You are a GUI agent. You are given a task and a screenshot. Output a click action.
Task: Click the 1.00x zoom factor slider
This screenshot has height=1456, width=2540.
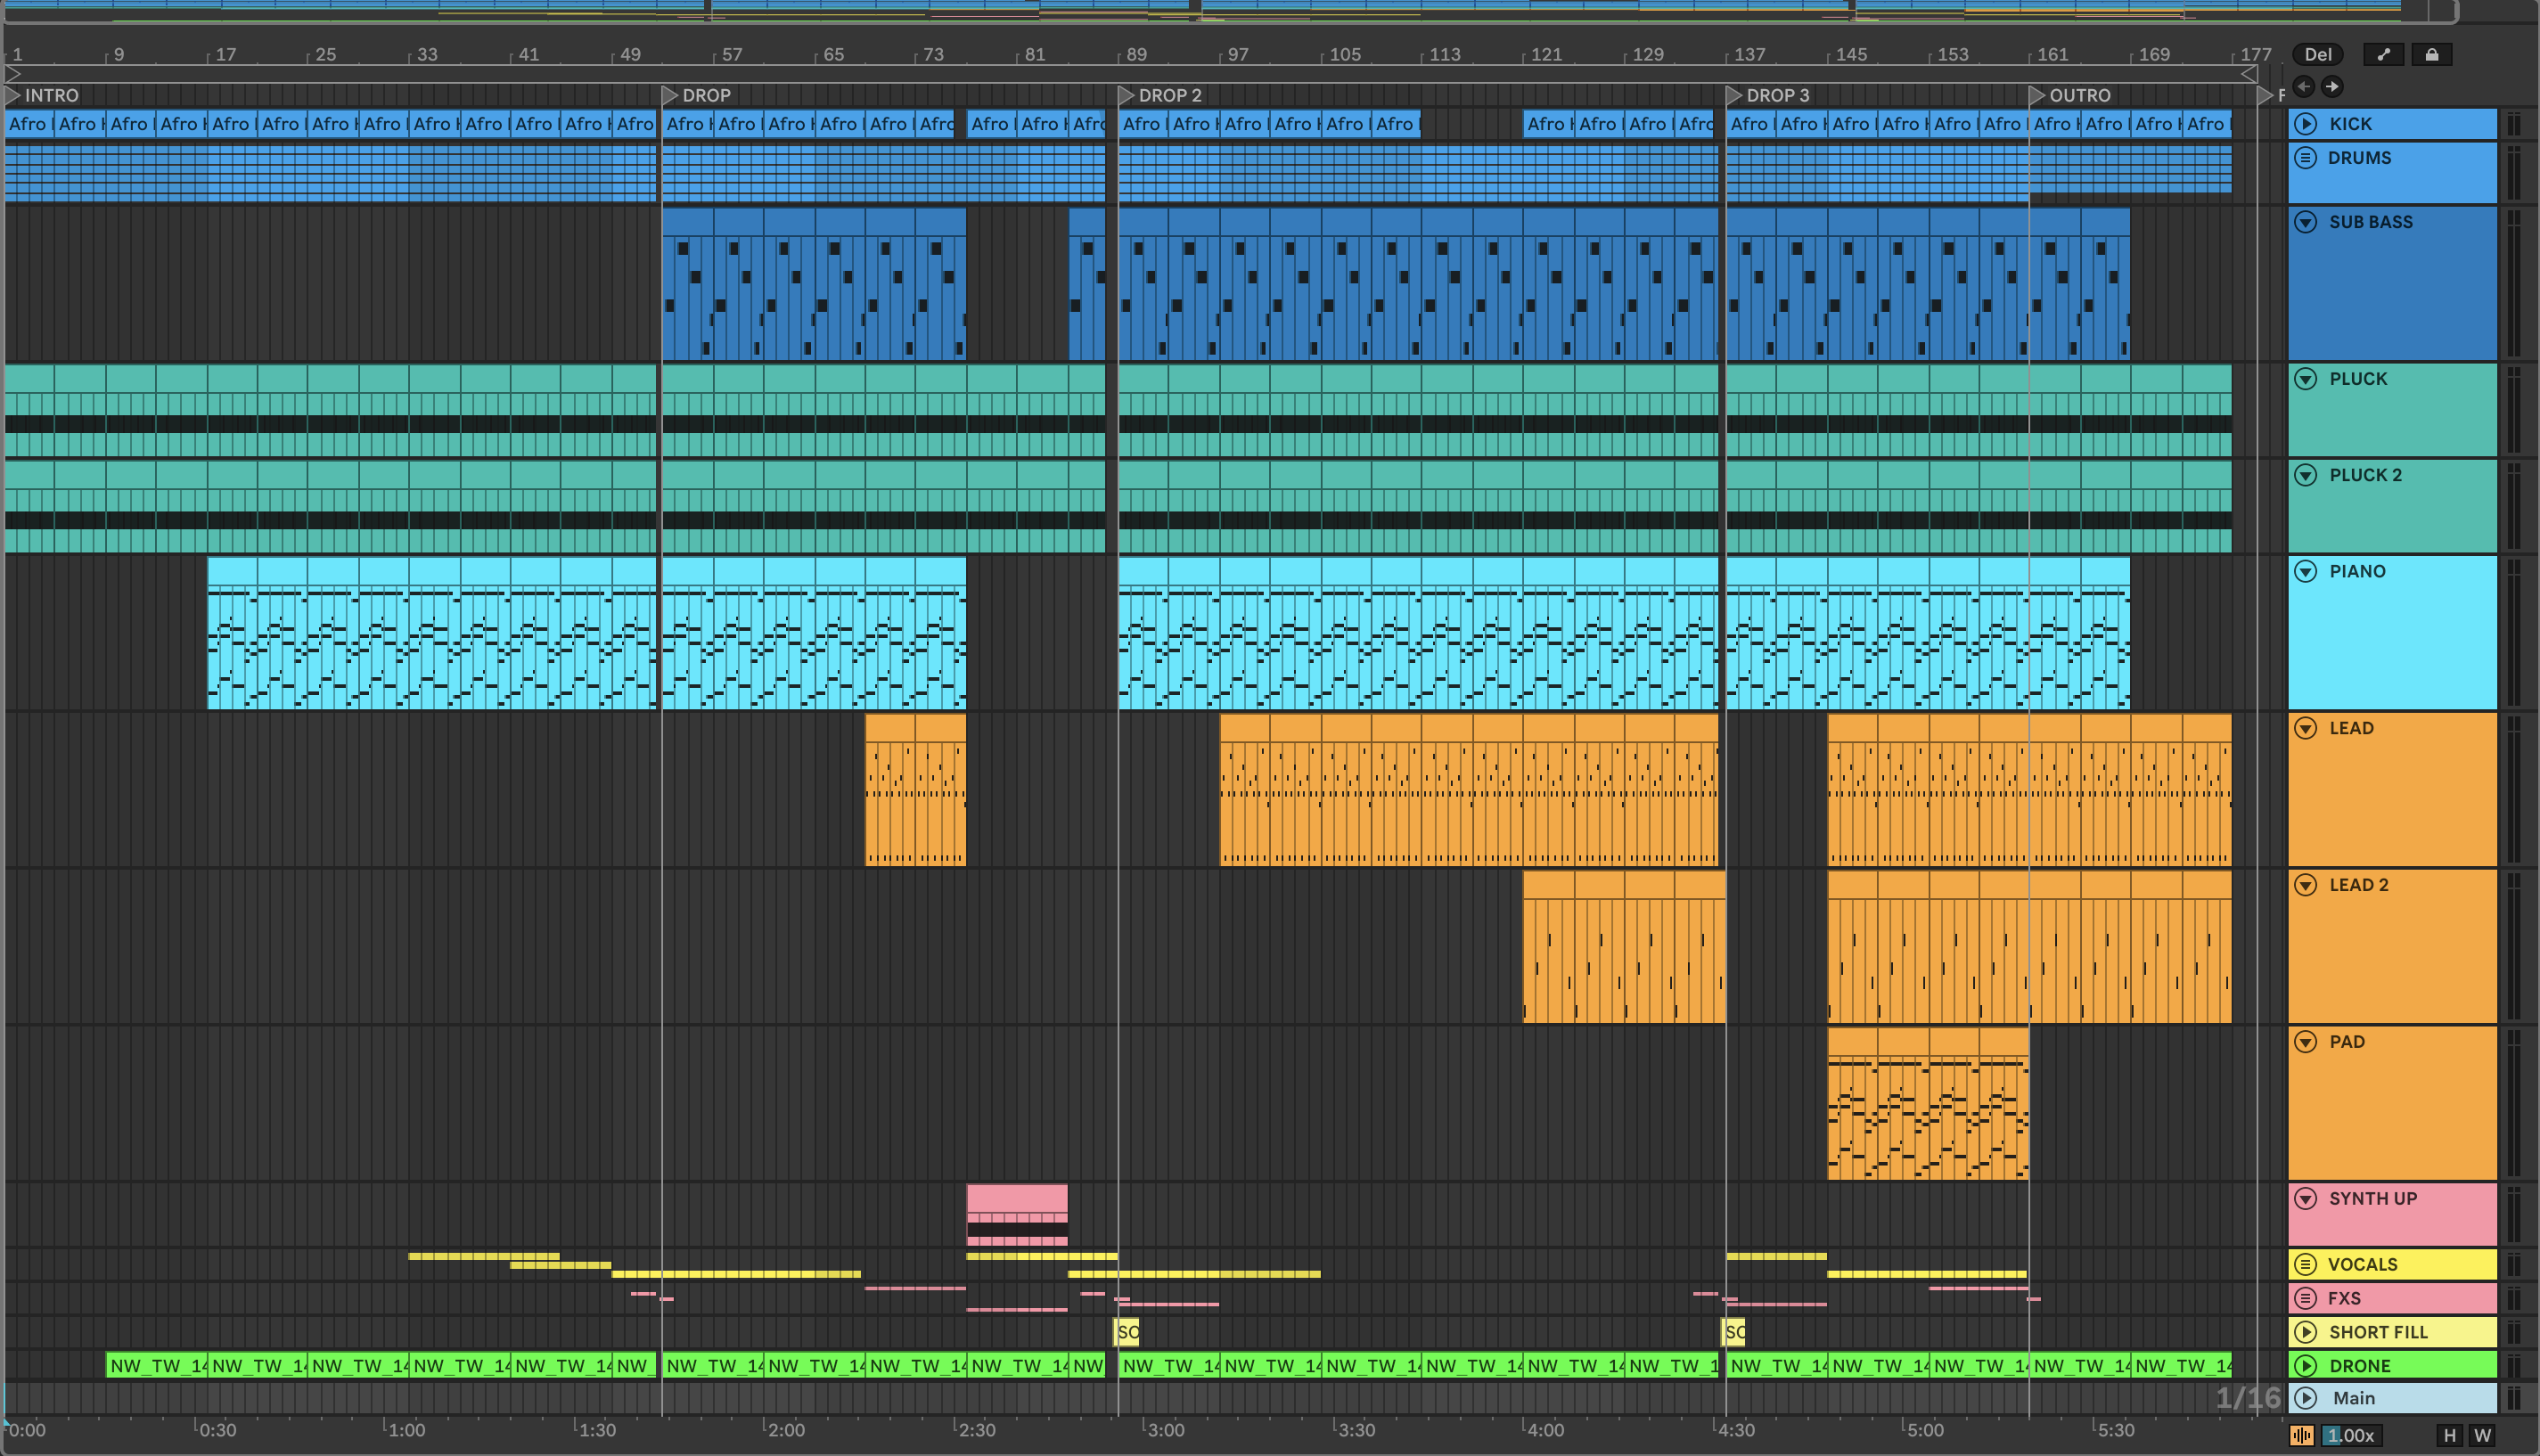point(2351,1435)
